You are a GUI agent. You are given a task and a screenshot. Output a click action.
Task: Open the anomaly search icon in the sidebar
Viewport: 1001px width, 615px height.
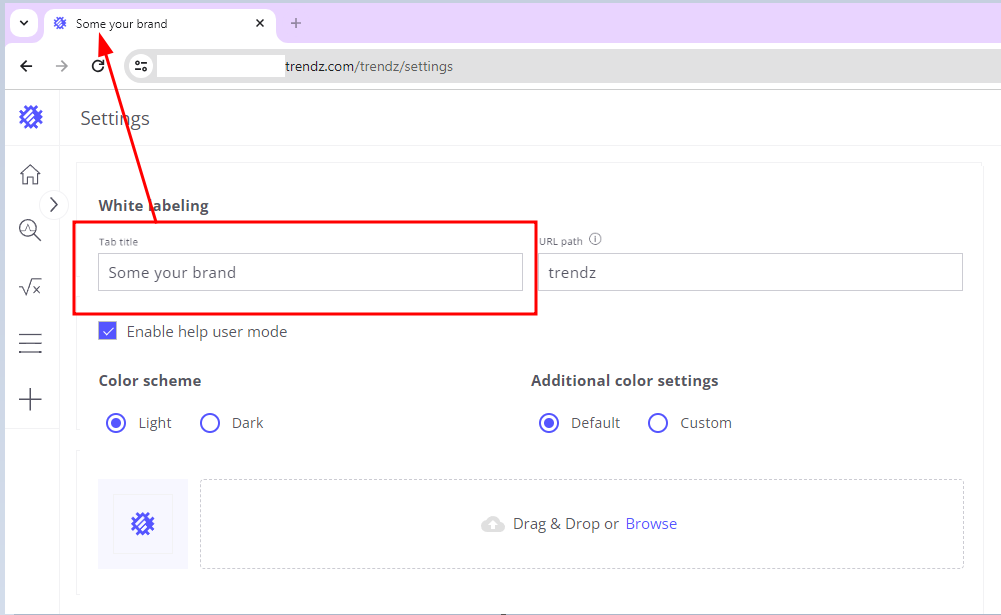(x=30, y=231)
